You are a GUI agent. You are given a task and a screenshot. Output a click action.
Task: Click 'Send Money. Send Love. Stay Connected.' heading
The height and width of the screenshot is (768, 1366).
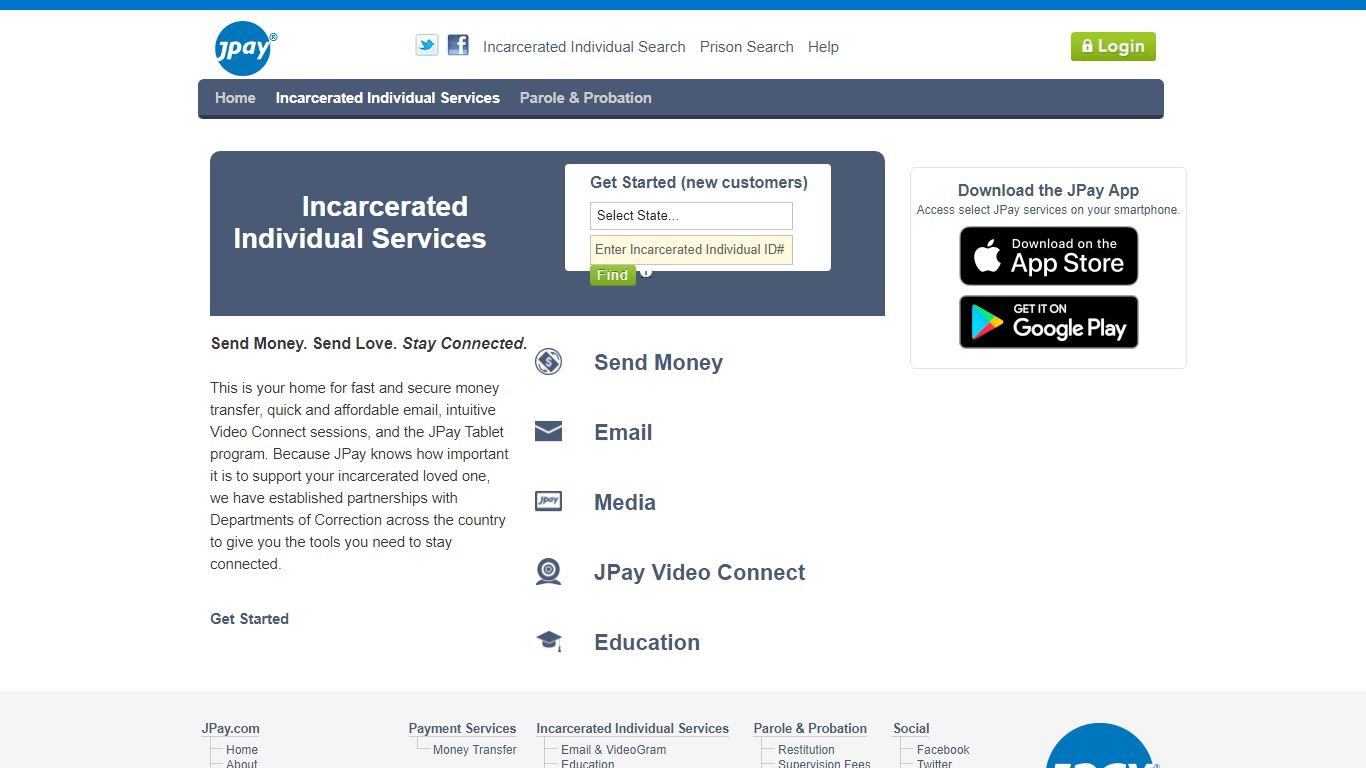[x=369, y=343]
